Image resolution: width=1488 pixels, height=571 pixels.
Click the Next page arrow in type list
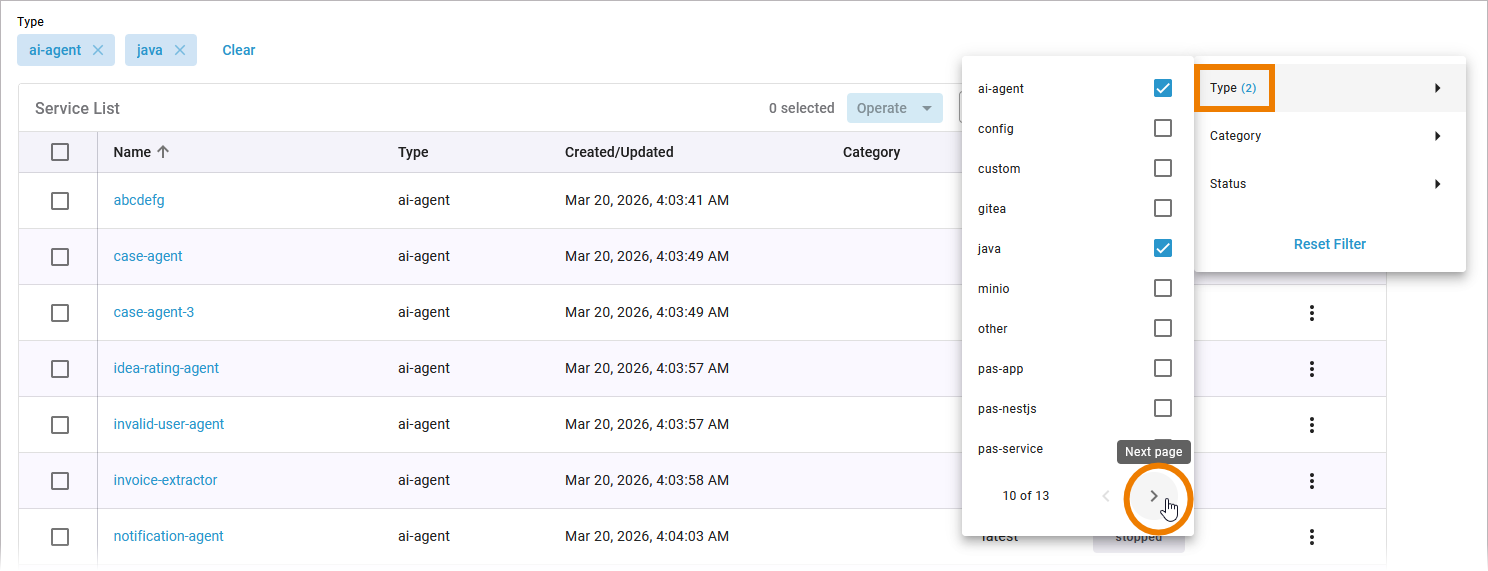pos(1154,496)
